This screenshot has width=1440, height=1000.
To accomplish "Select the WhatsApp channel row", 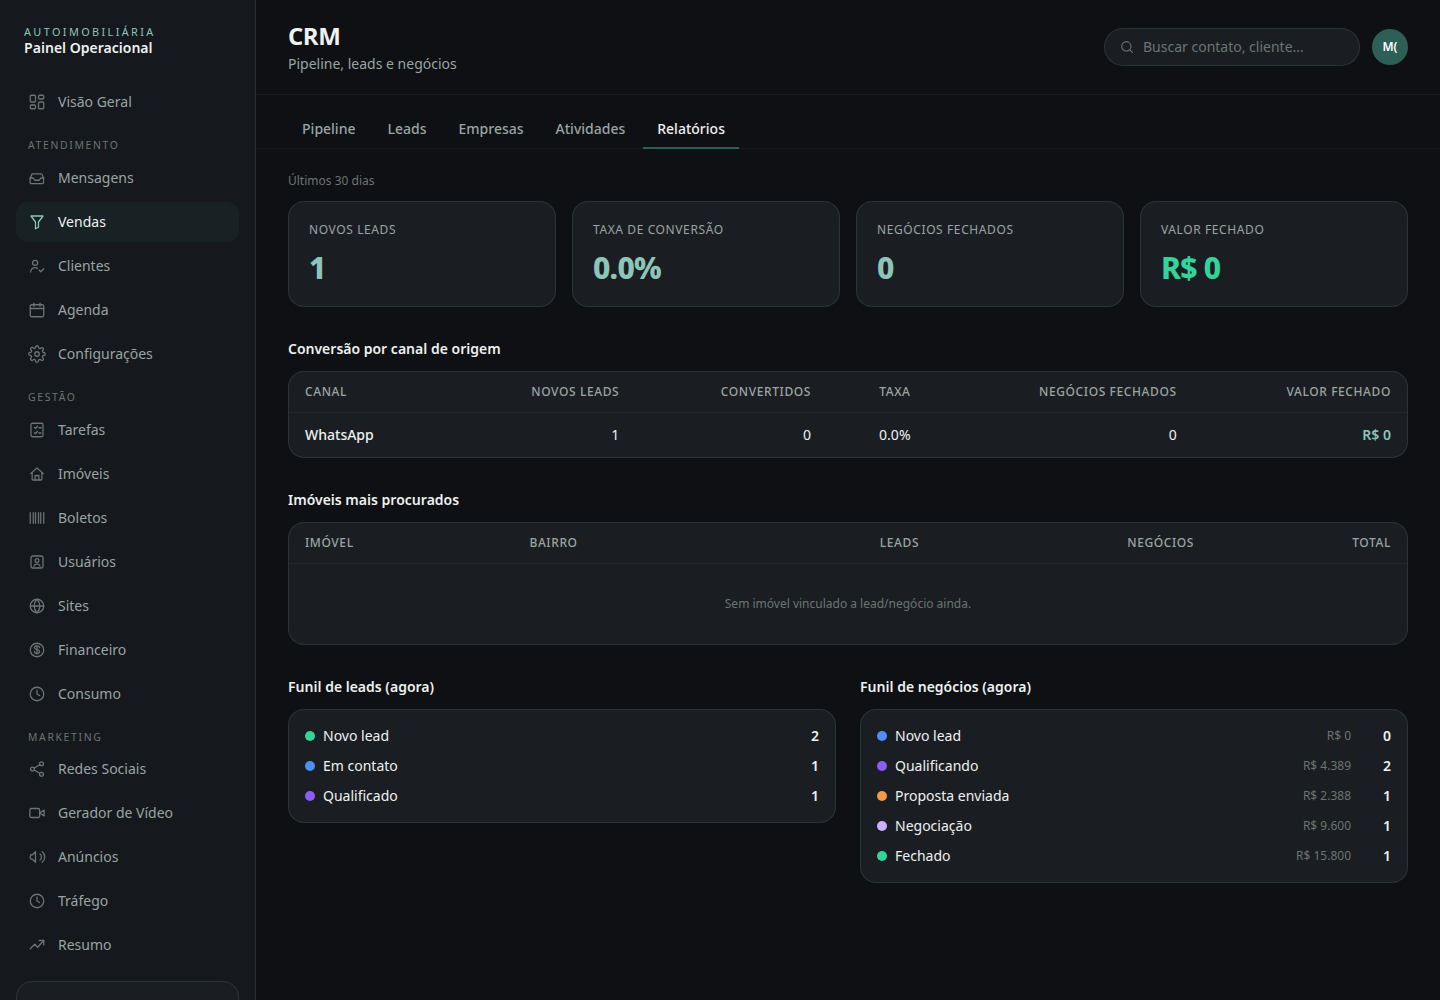I will (x=848, y=435).
